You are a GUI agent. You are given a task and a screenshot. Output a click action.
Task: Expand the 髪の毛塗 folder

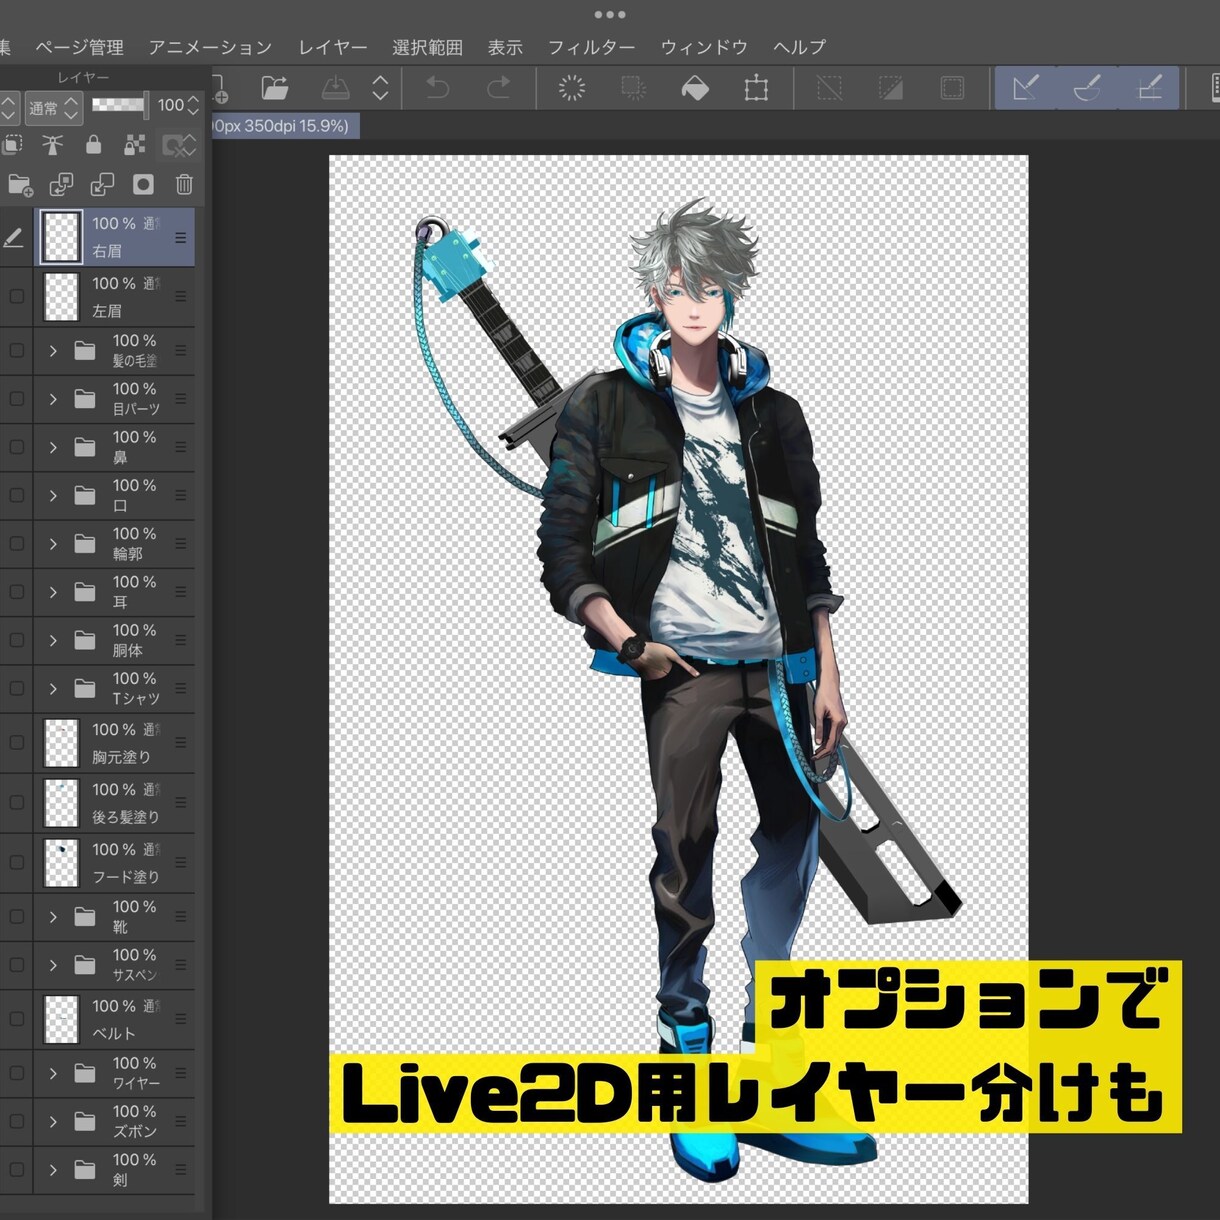tap(53, 351)
